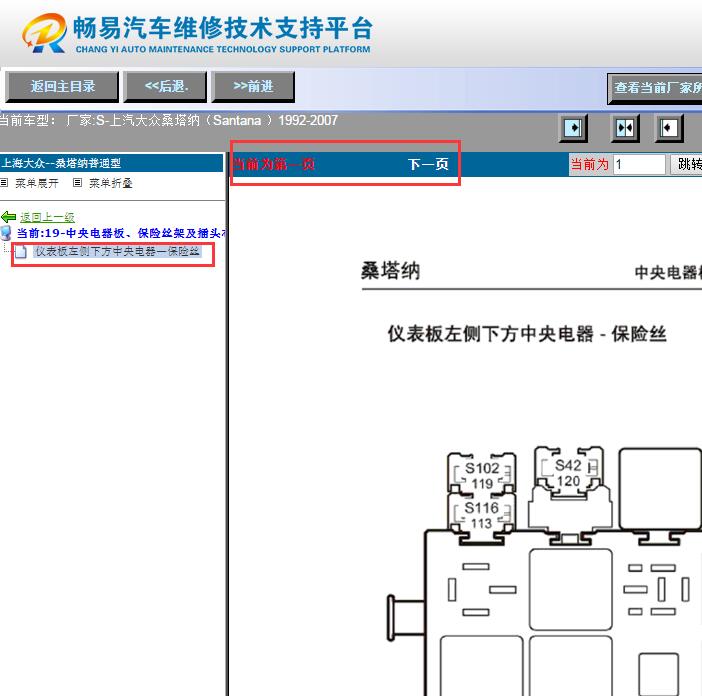
Task: Click the S42 120 fuse in diagram
Action: point(569,473)
